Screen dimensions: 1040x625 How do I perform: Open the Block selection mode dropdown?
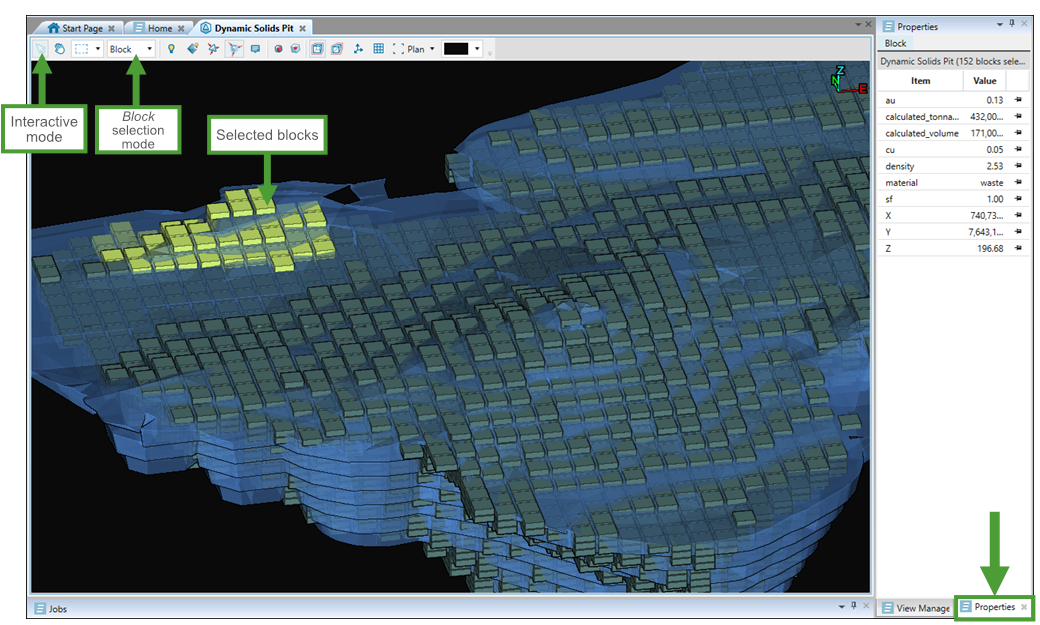149,49
